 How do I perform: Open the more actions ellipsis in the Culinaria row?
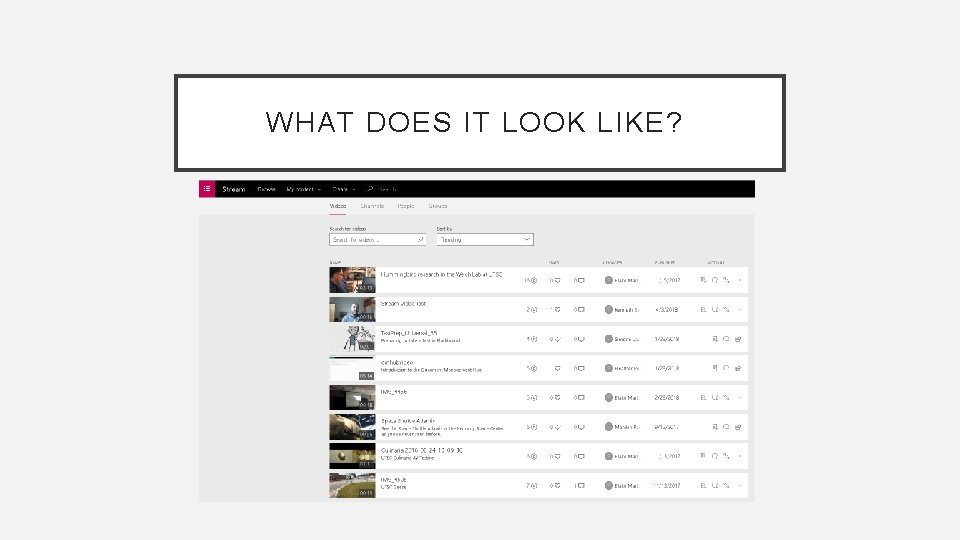pos(740,457)
